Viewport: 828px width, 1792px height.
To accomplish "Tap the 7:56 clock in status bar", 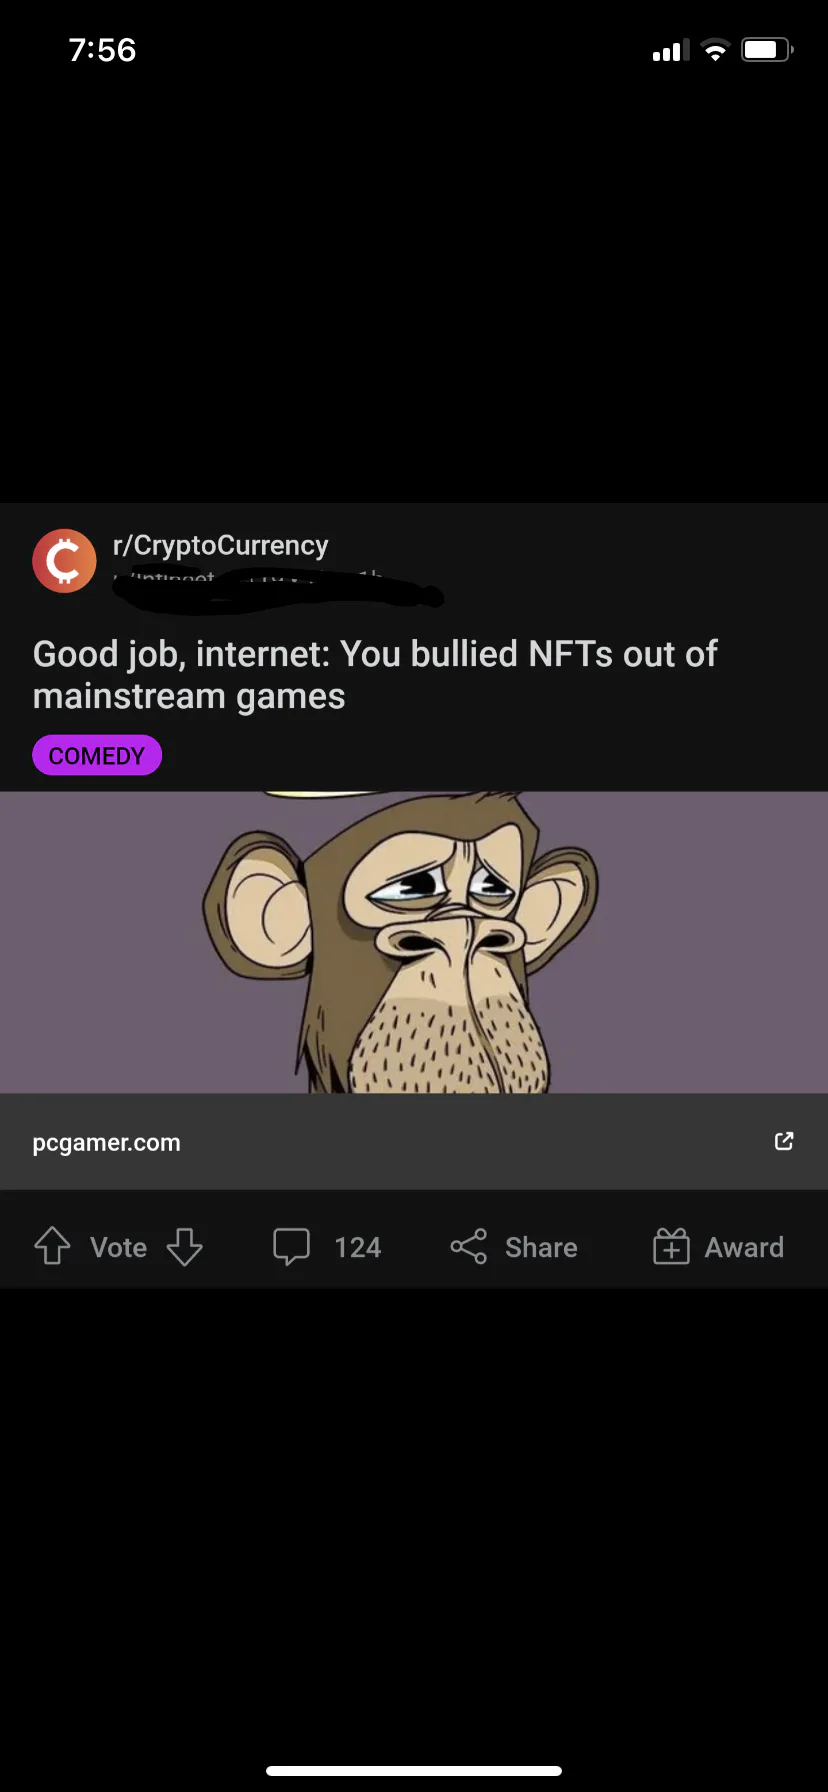I will pyautogui.click(x=102, y=50).
